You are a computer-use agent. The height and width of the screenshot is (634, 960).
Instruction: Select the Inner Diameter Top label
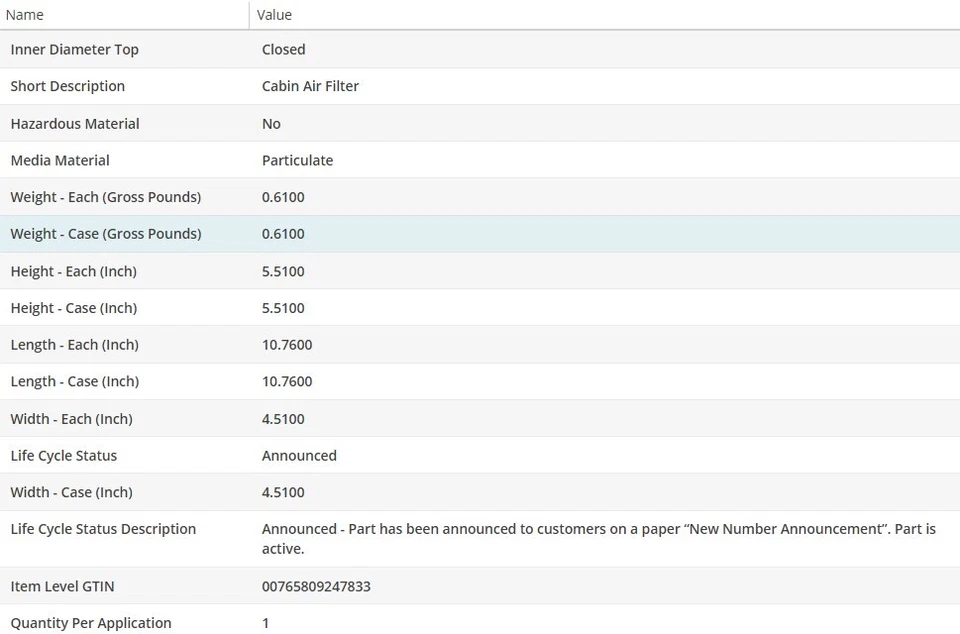(75, 50)
